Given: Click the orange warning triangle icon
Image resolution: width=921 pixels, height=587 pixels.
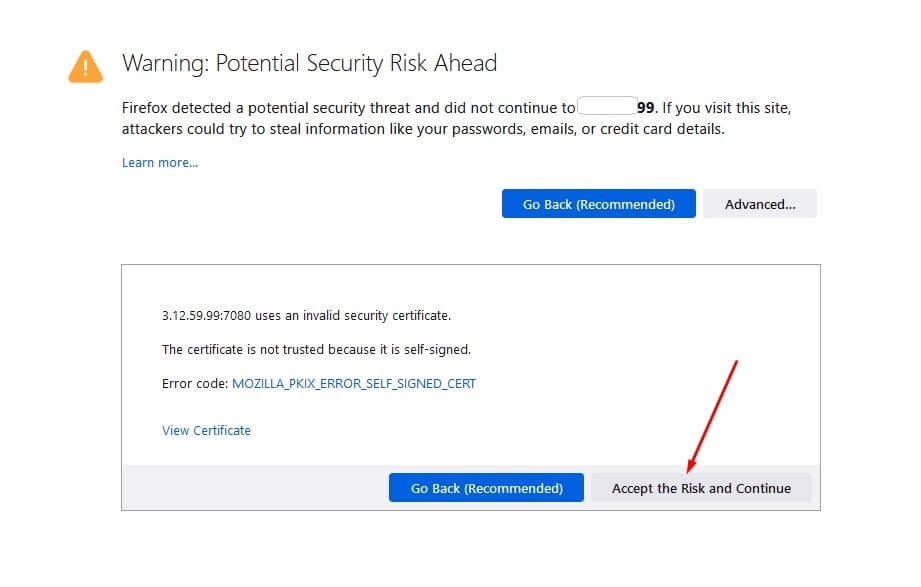Looking at the screenshot, I should (85, 66).
